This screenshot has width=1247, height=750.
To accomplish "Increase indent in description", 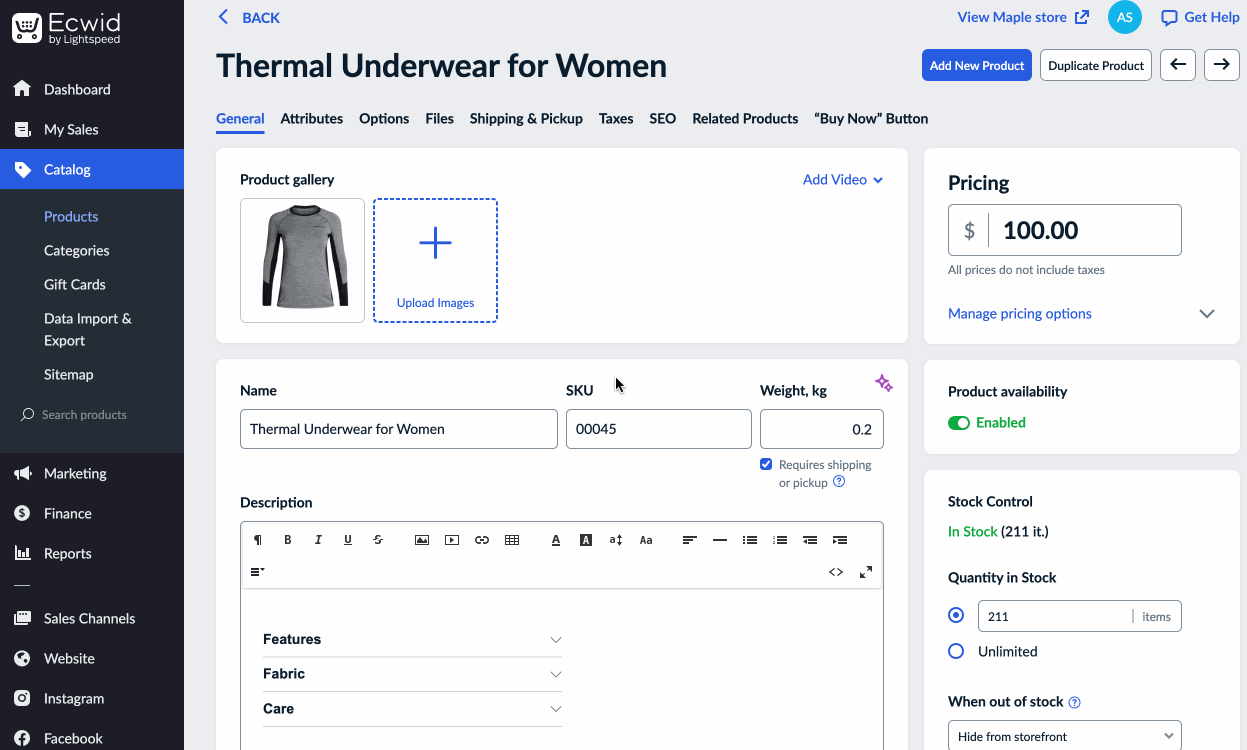I will click(x=840, y=540).
